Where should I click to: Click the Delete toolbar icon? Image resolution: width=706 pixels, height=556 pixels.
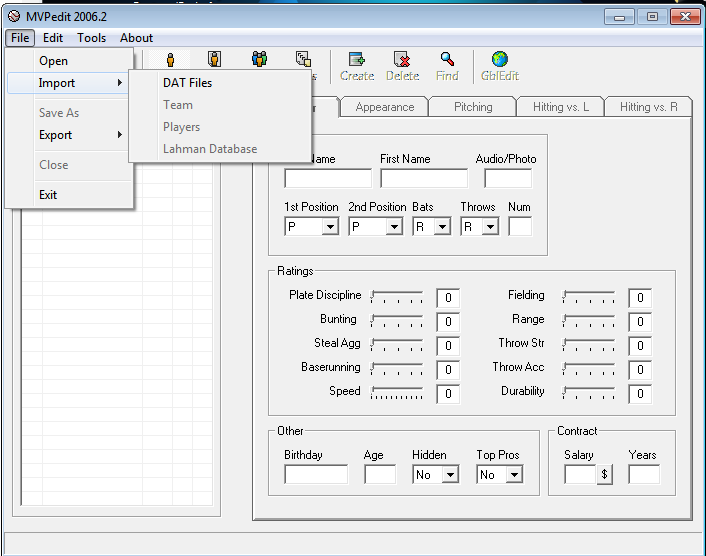(402, 59)
